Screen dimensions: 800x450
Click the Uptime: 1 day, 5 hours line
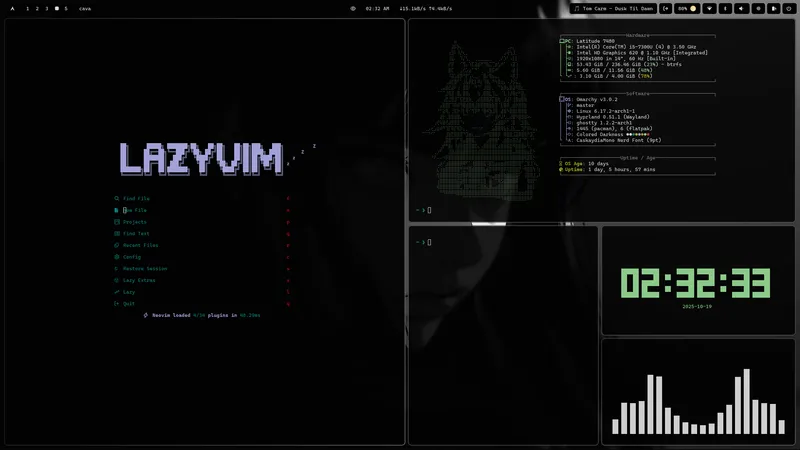607,169
